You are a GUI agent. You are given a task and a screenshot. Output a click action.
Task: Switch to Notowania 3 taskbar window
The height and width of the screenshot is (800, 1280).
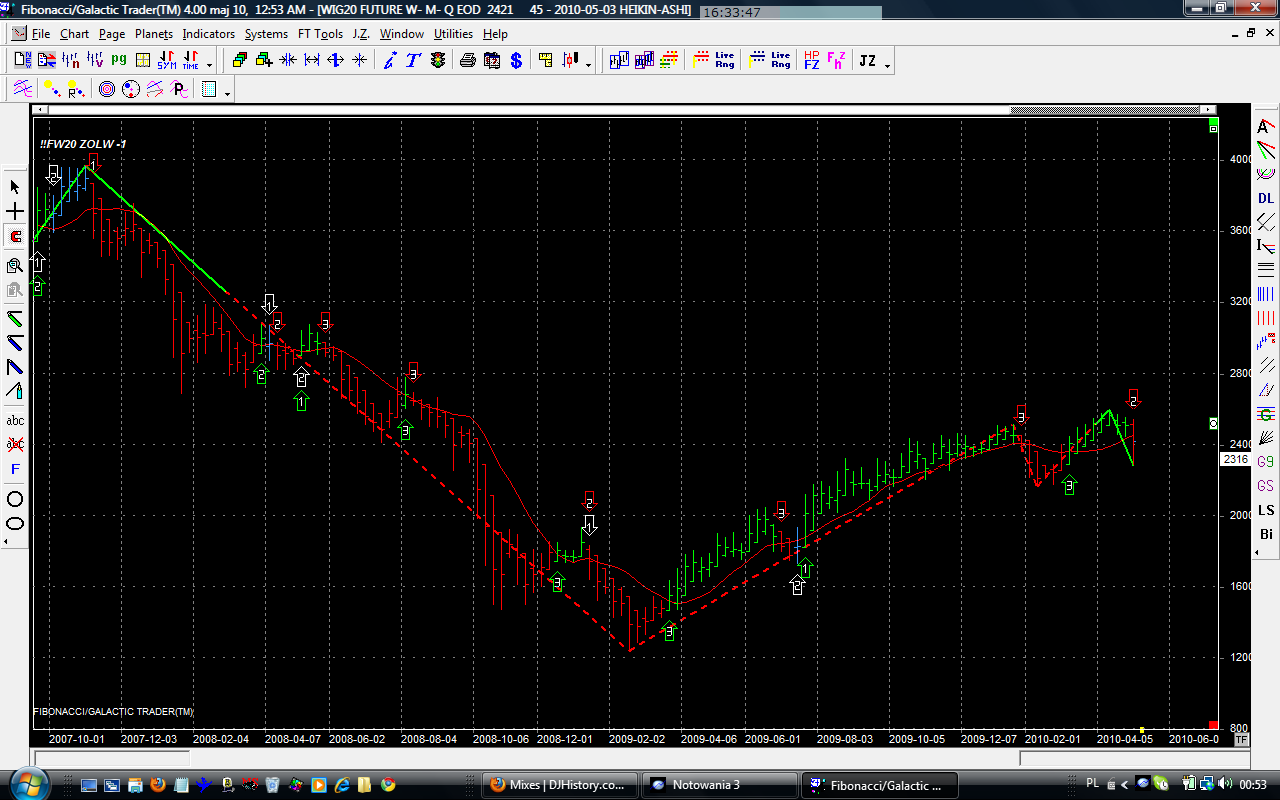click(x=719, y=784)
